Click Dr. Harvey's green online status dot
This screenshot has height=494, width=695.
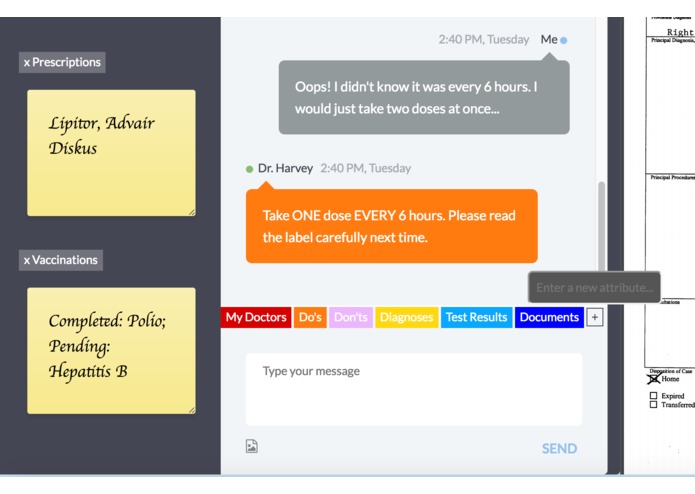coord(250,169)
